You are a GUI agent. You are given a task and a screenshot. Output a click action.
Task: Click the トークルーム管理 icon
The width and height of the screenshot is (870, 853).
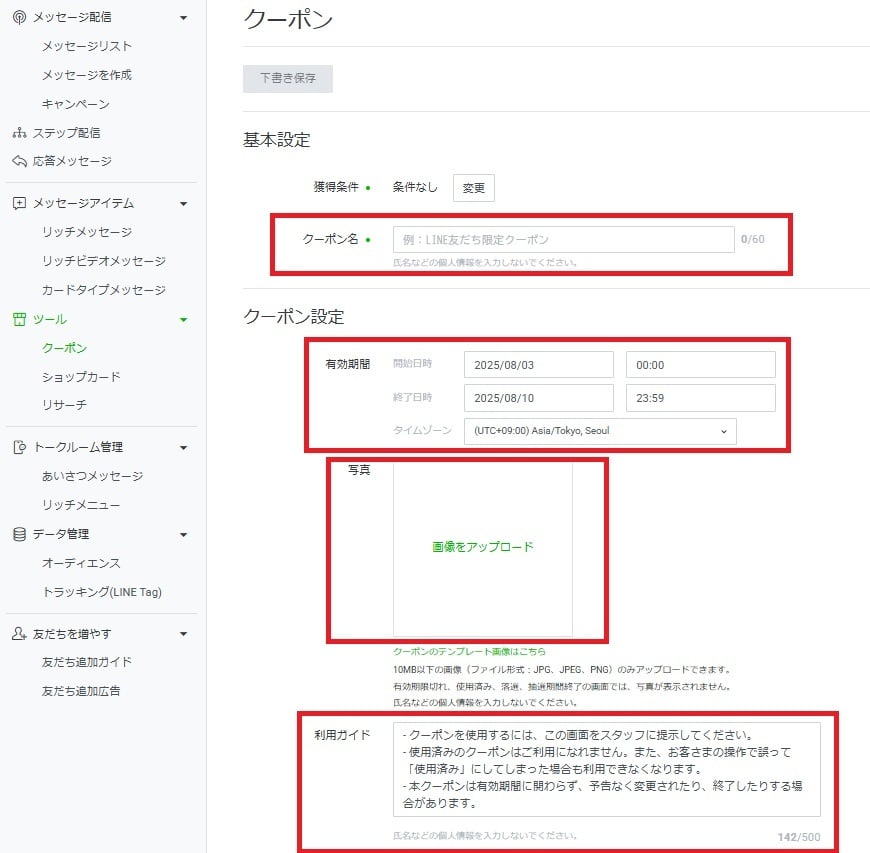(x=19, y=447)
